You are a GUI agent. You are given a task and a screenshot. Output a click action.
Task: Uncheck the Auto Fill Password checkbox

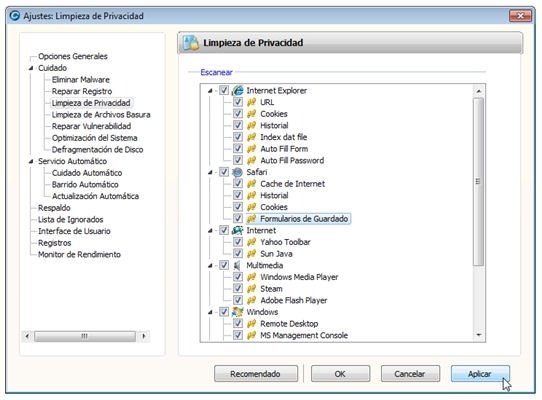pyautogui.click(x=238, y=160)
